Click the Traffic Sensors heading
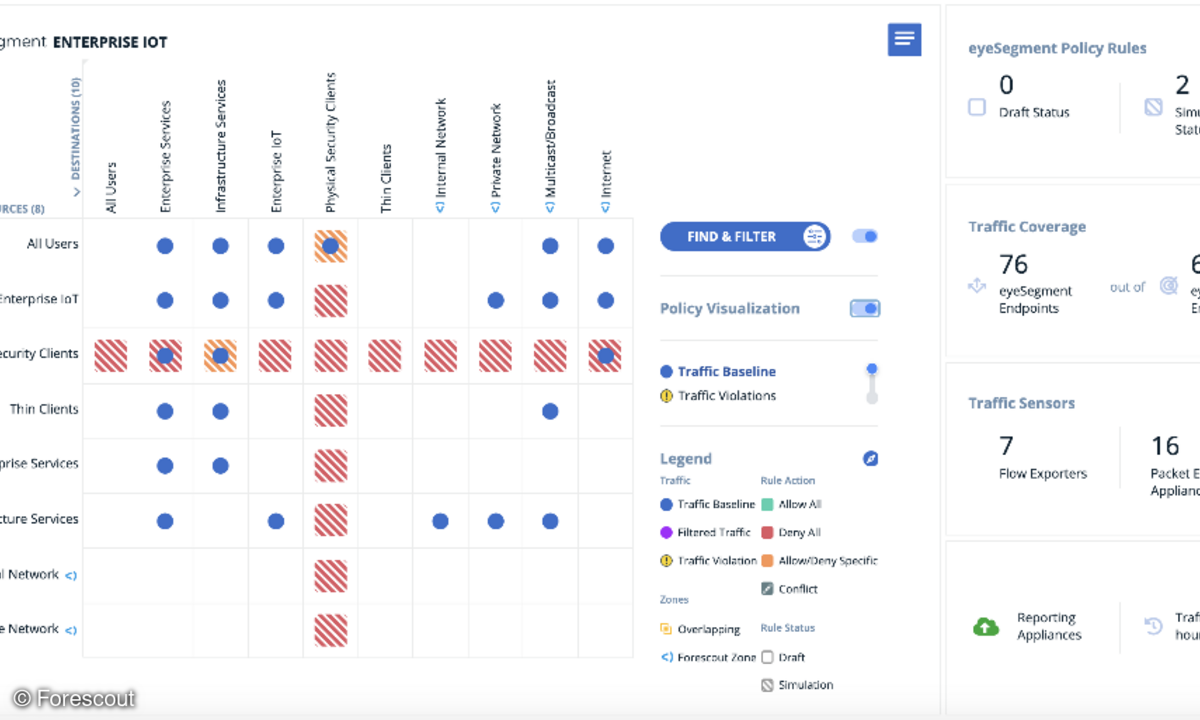Image resolution: width=1200 pixels, height=720 pixels. click(1021, 403)
